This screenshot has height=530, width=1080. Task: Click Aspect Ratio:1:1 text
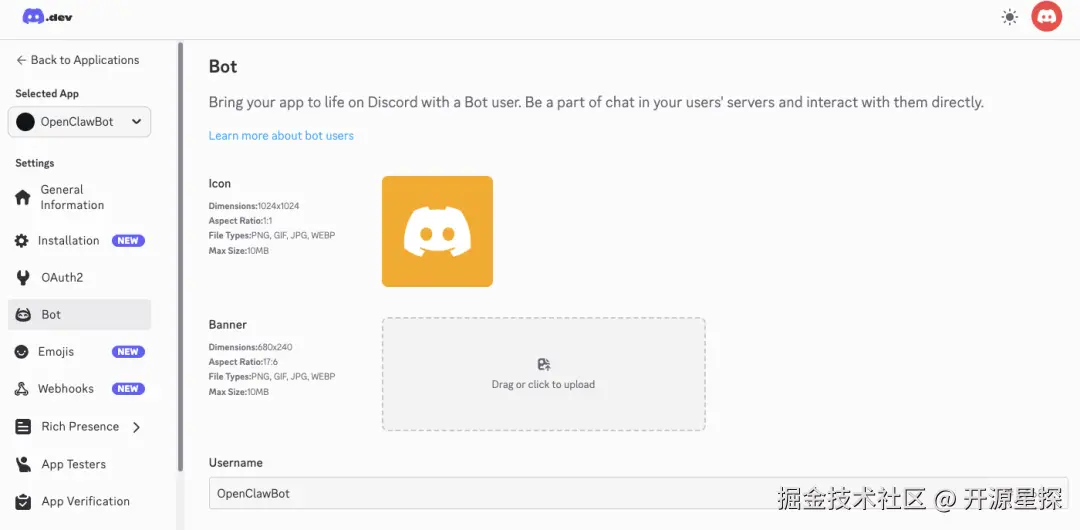239,221
